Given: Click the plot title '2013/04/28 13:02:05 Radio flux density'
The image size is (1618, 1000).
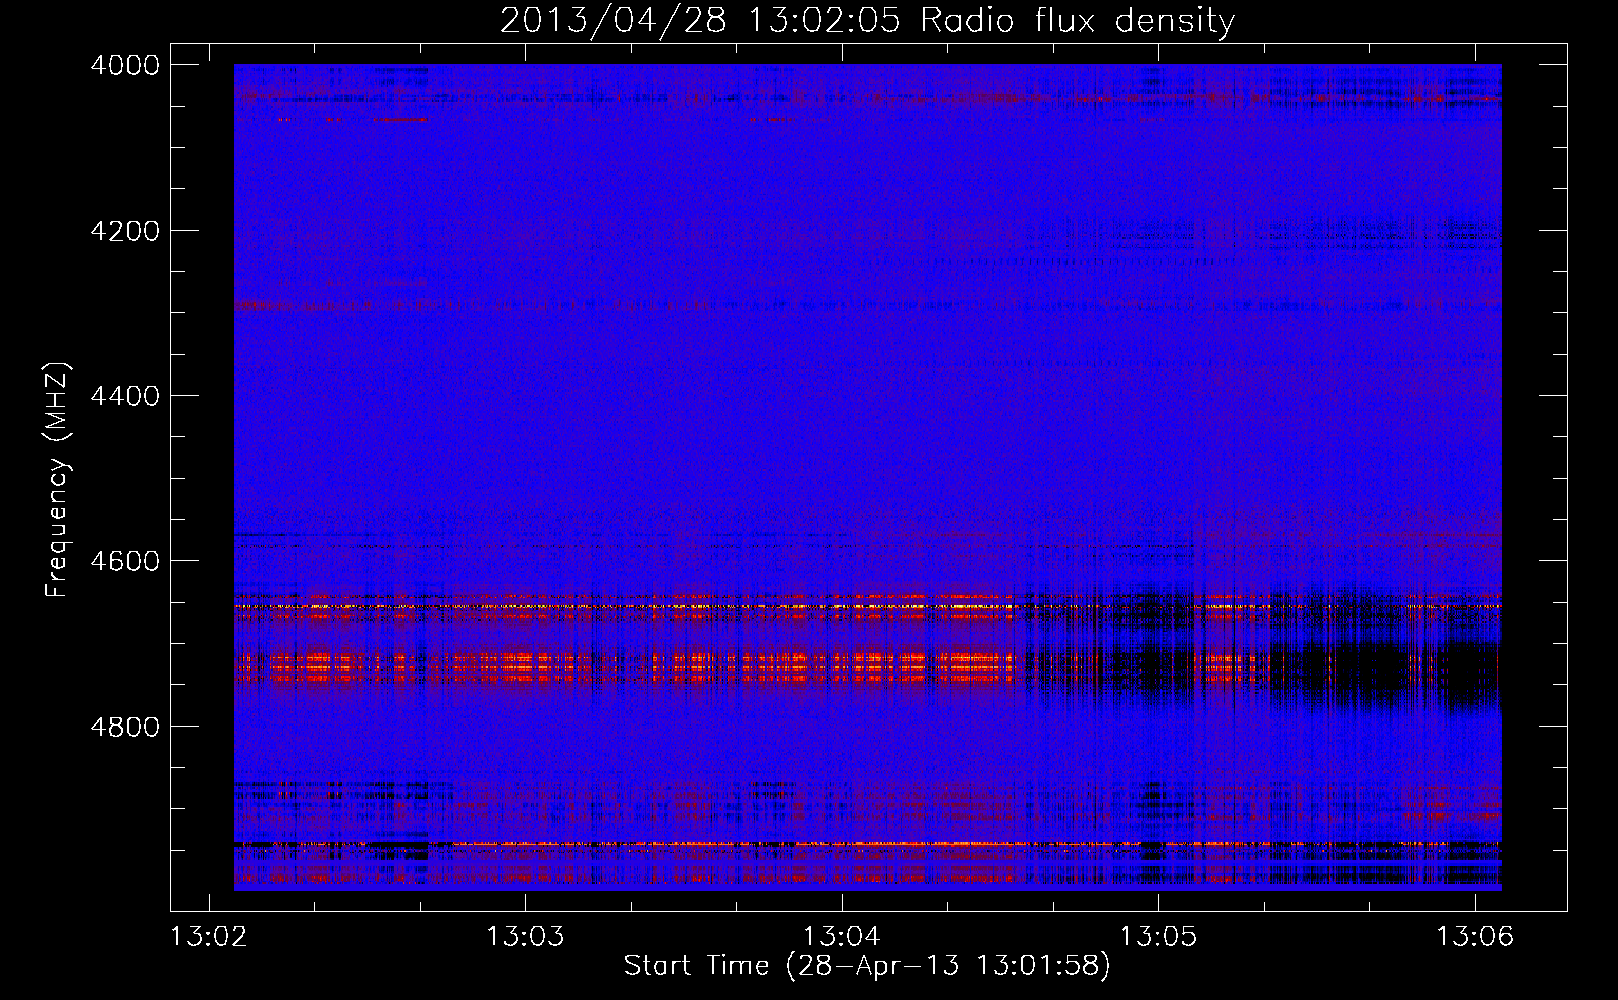Looking at the screenshot, I should point(867,21).
